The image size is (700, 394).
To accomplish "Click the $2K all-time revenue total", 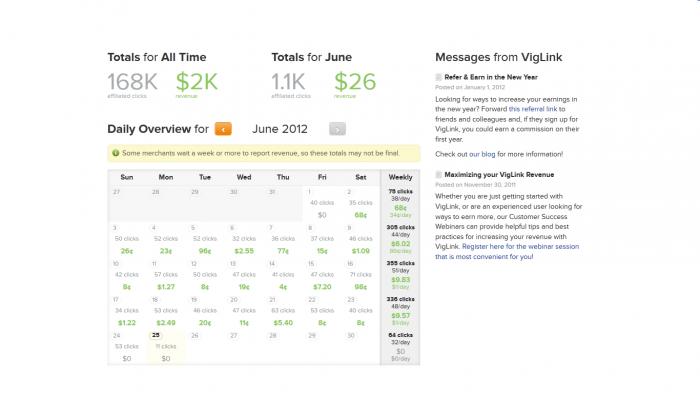I will 196,82.
